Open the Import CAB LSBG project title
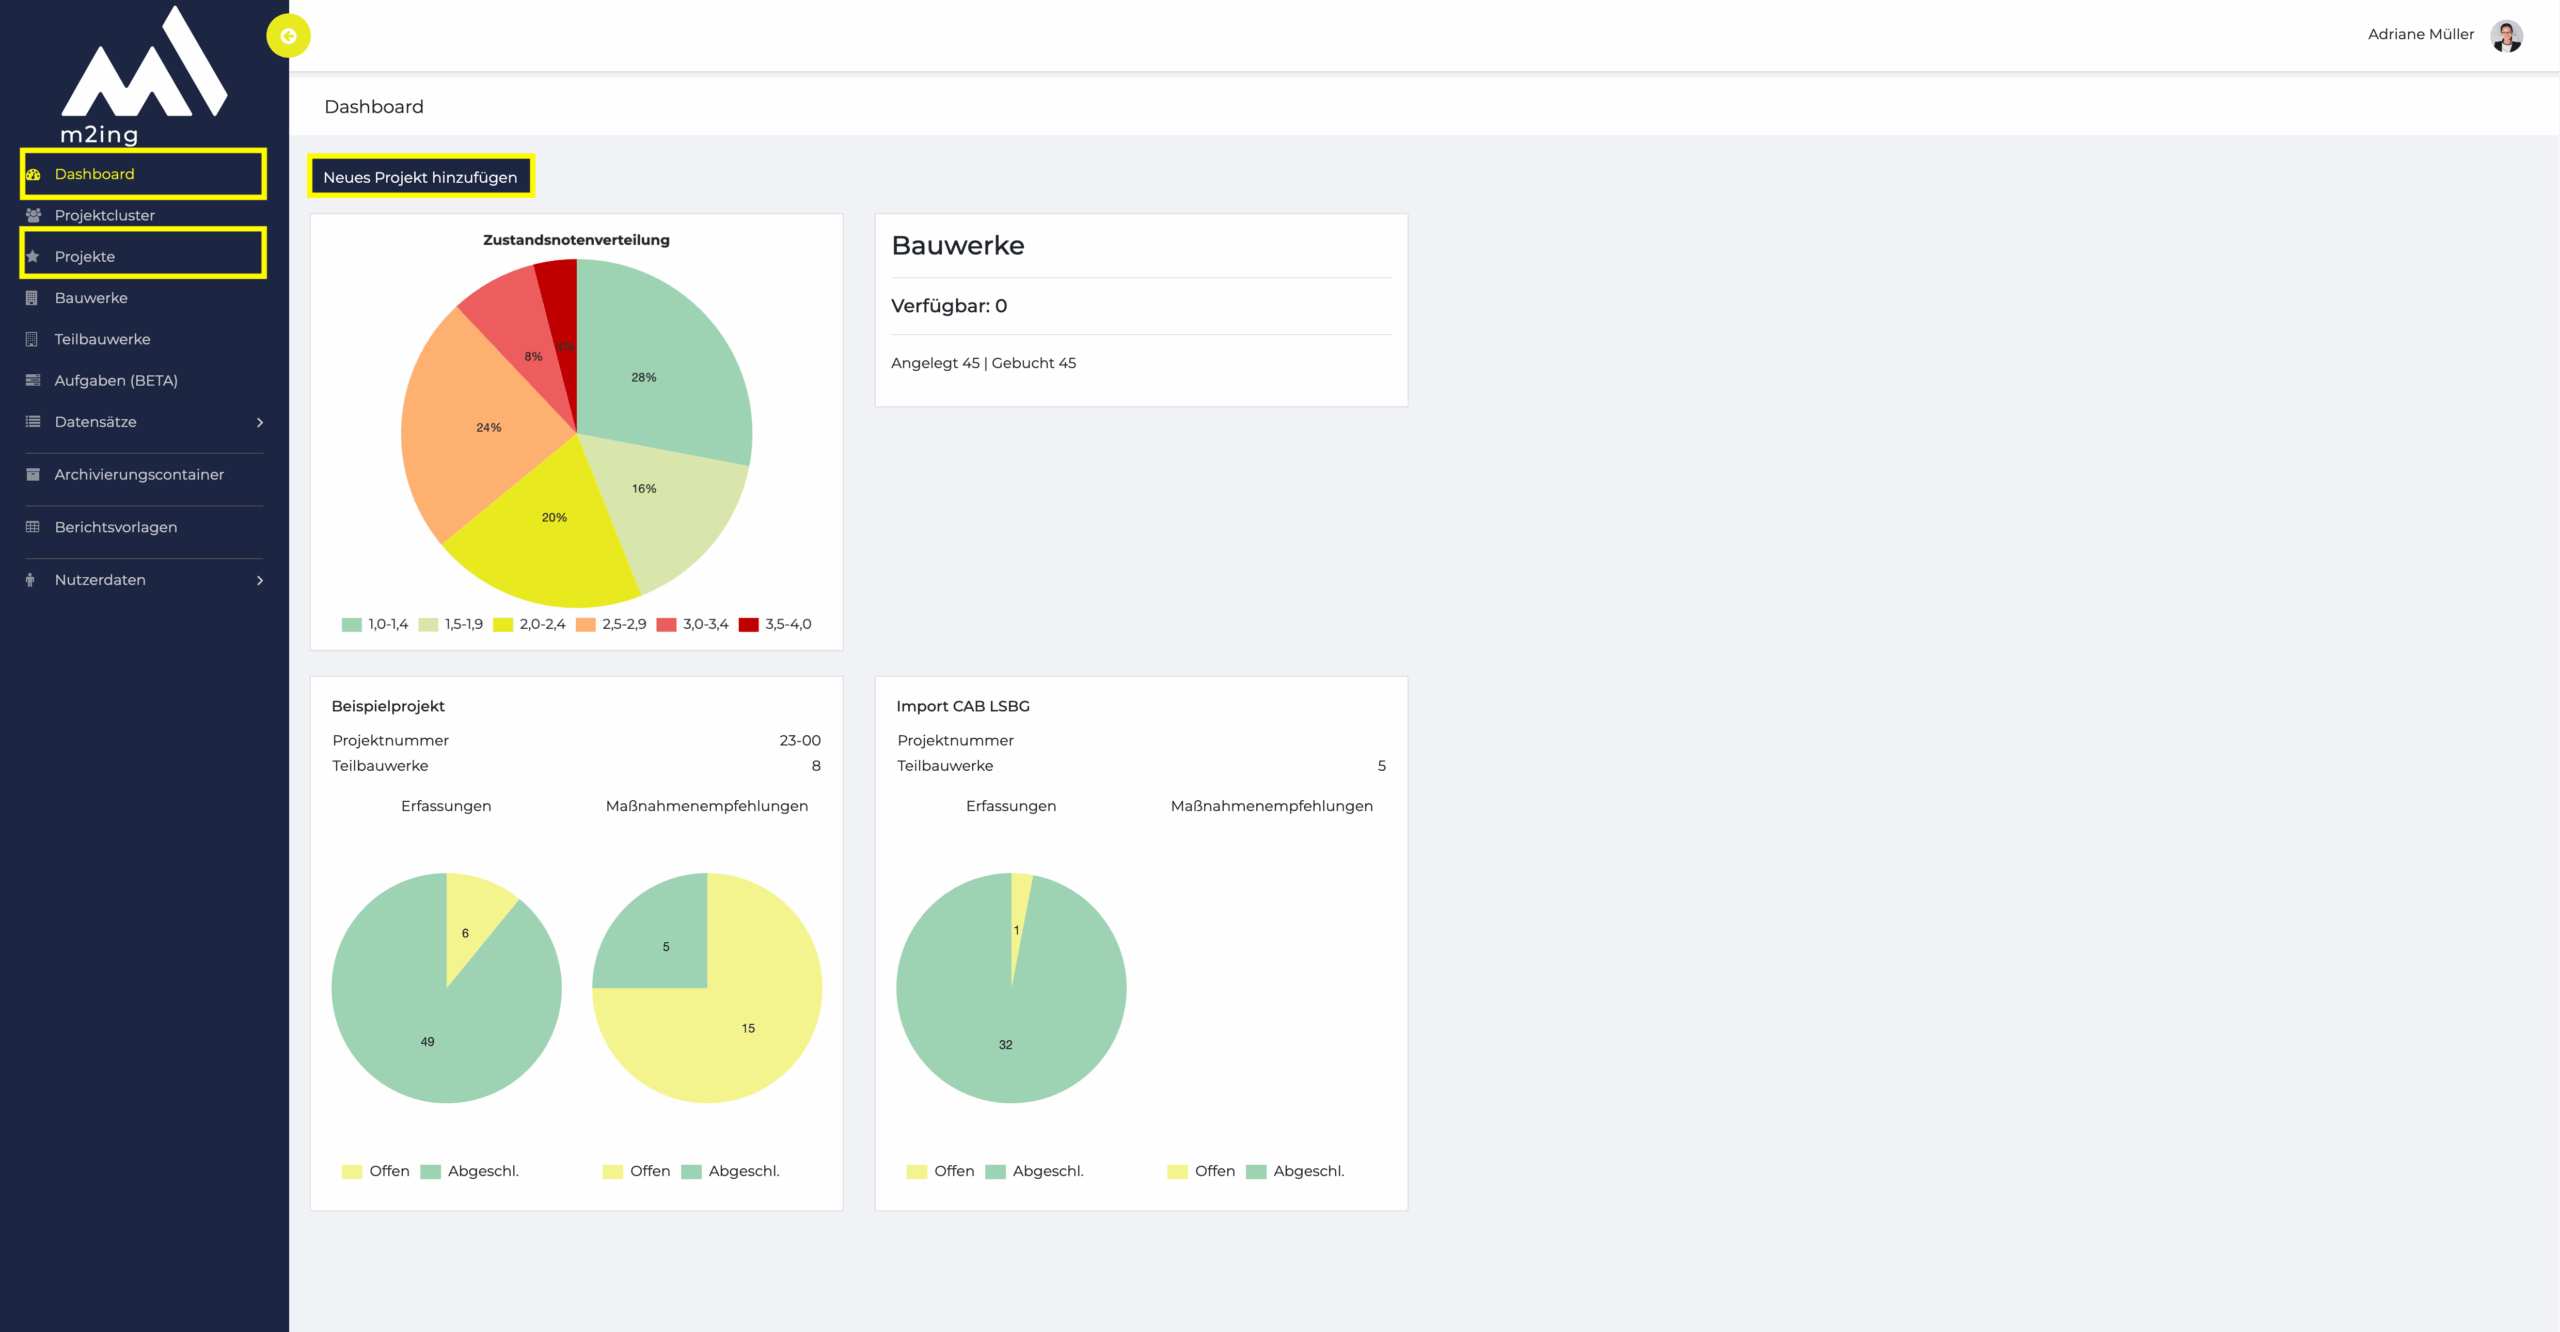 click(x=962, y=706)
